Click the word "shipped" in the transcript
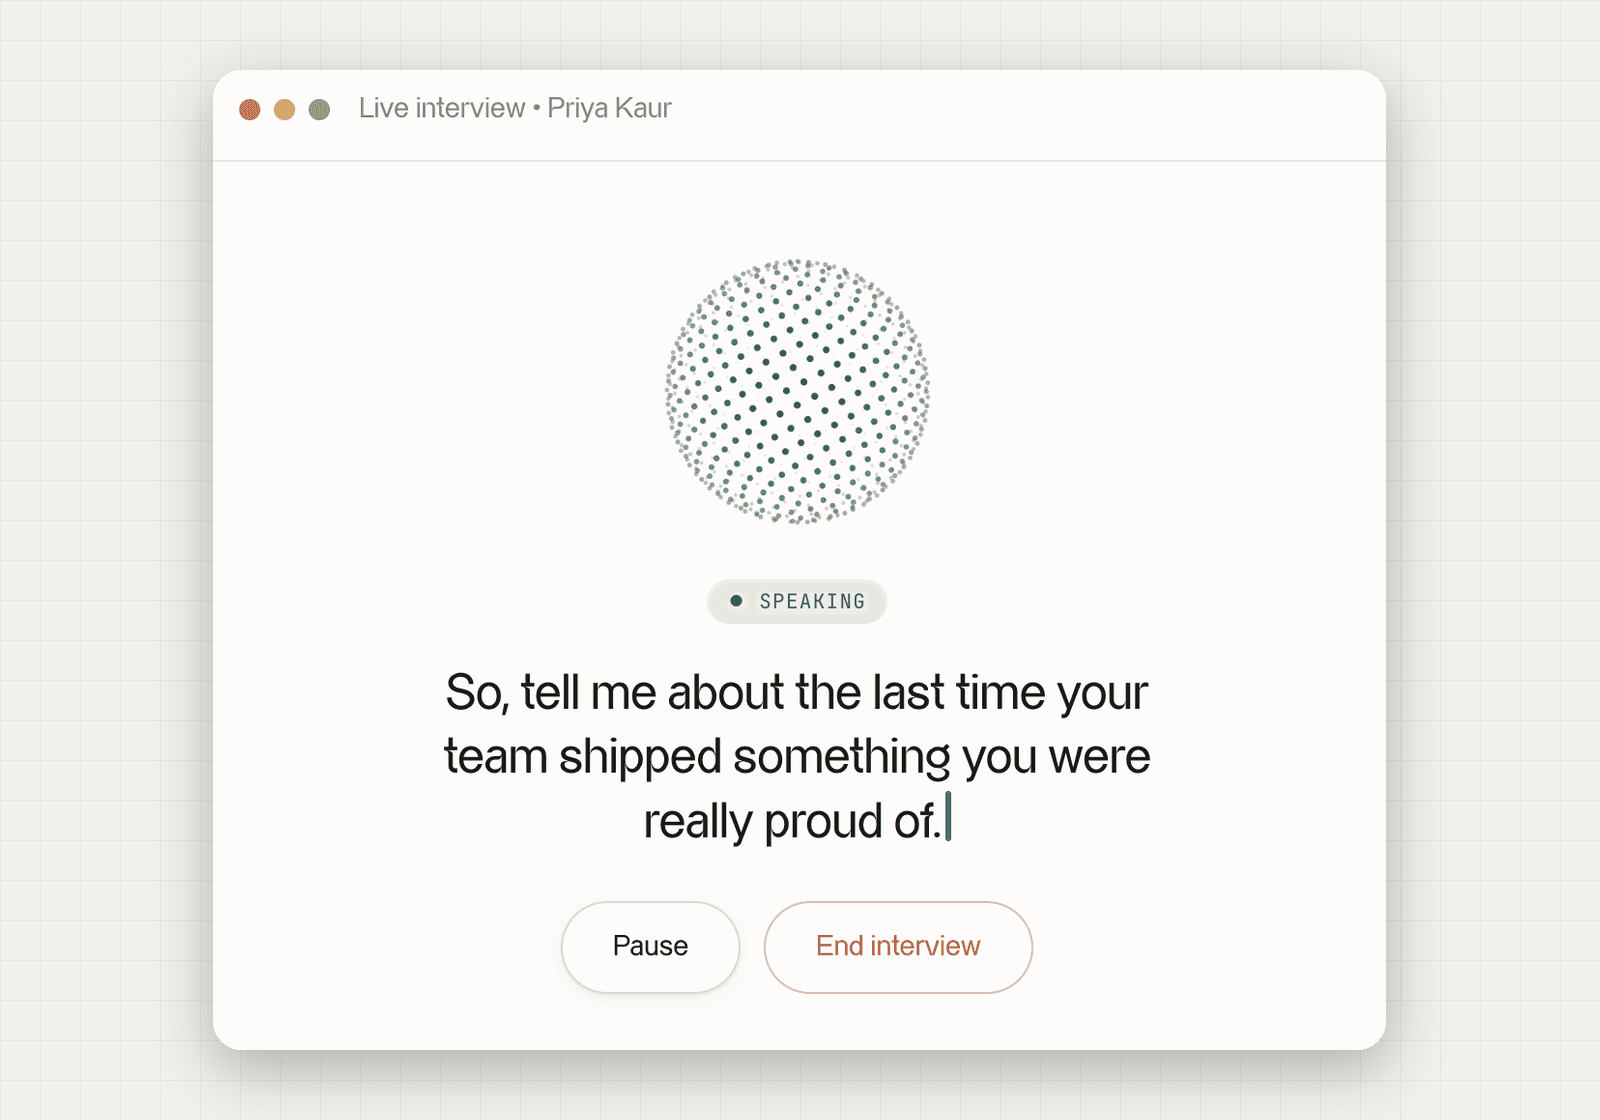 point(640,757)
